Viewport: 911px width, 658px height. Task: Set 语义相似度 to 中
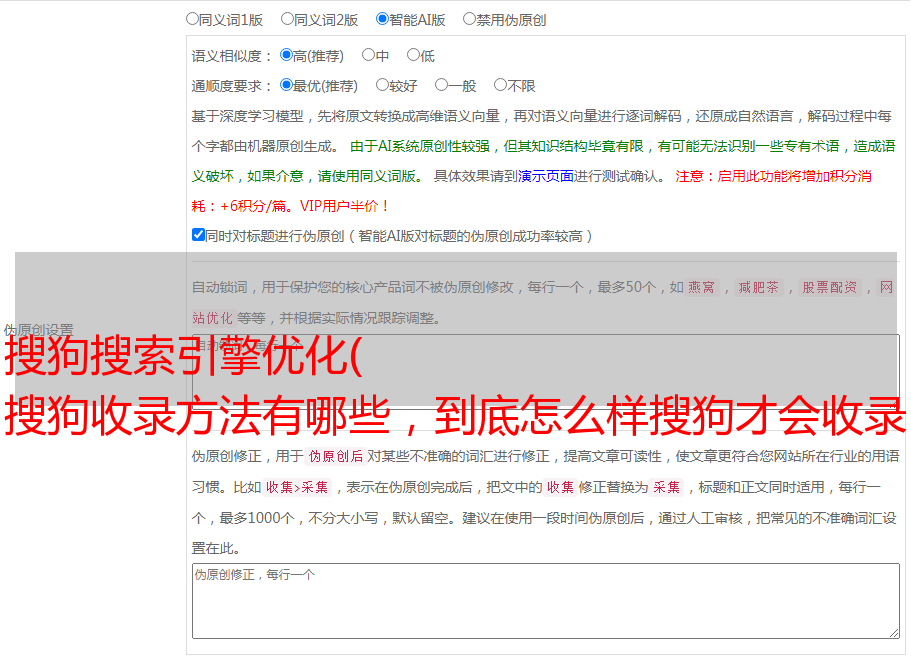pyautogui.click(x=368, y=55)
